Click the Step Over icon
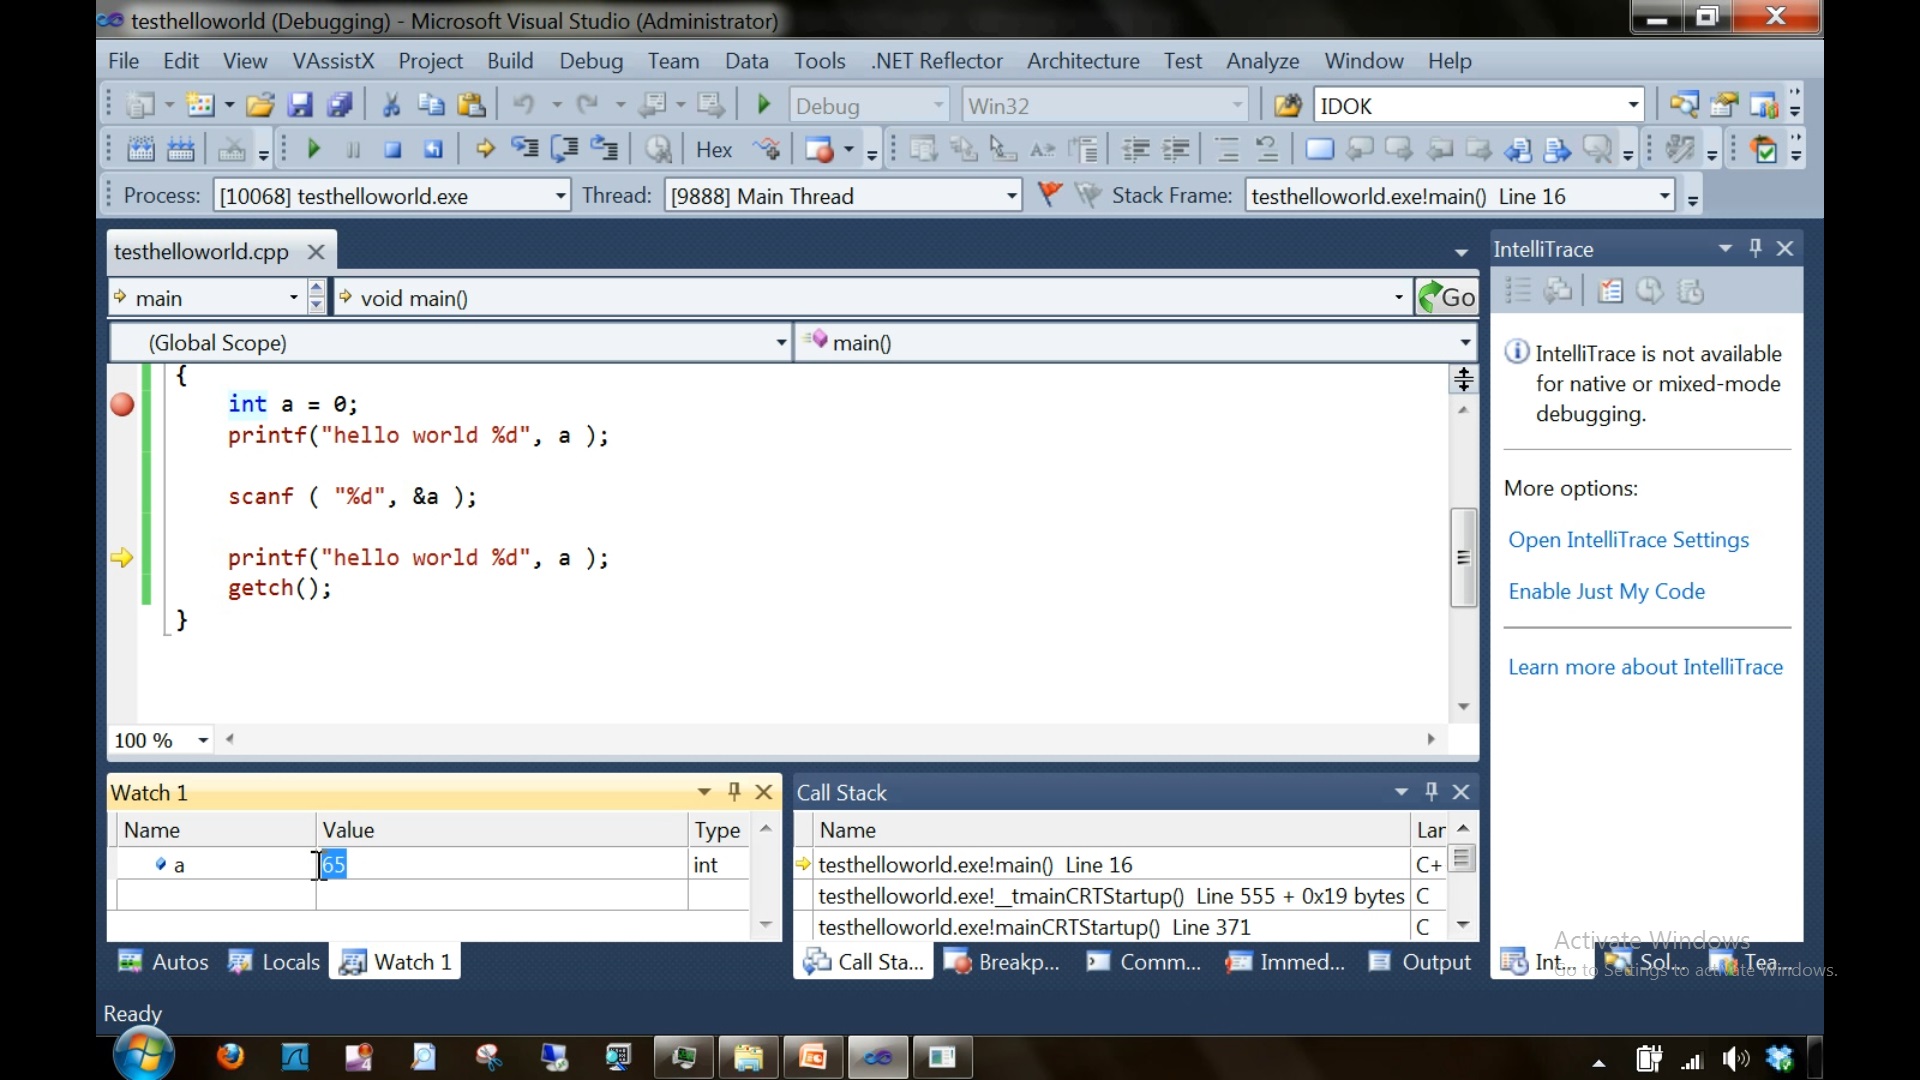This screenshot has width=1920, height=1080. [565, 150]
